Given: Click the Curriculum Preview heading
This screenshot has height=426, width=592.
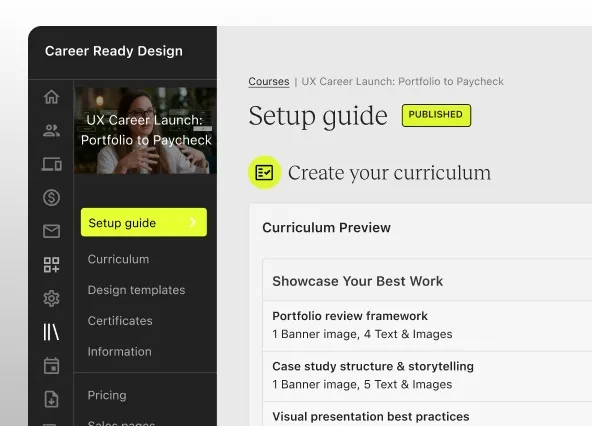Looking at the screenshot, I should click(327, 227).
